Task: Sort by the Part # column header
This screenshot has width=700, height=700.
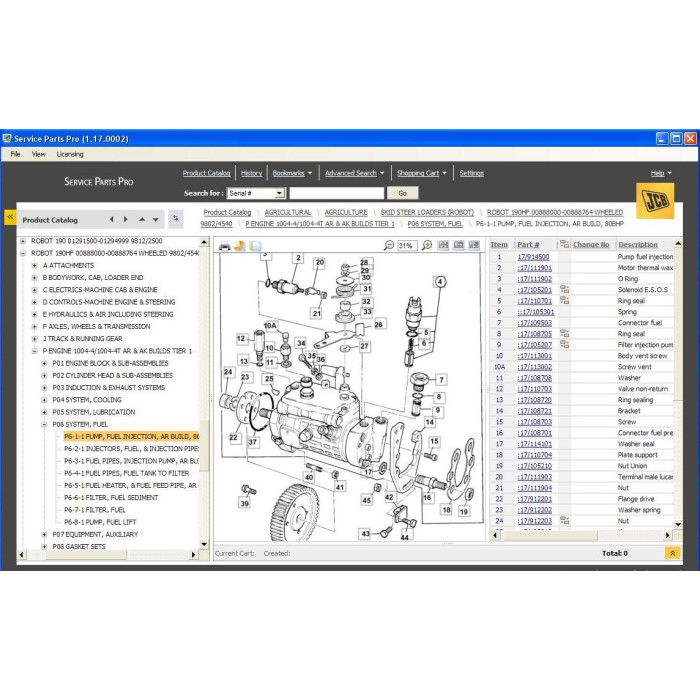Action: 528,244
